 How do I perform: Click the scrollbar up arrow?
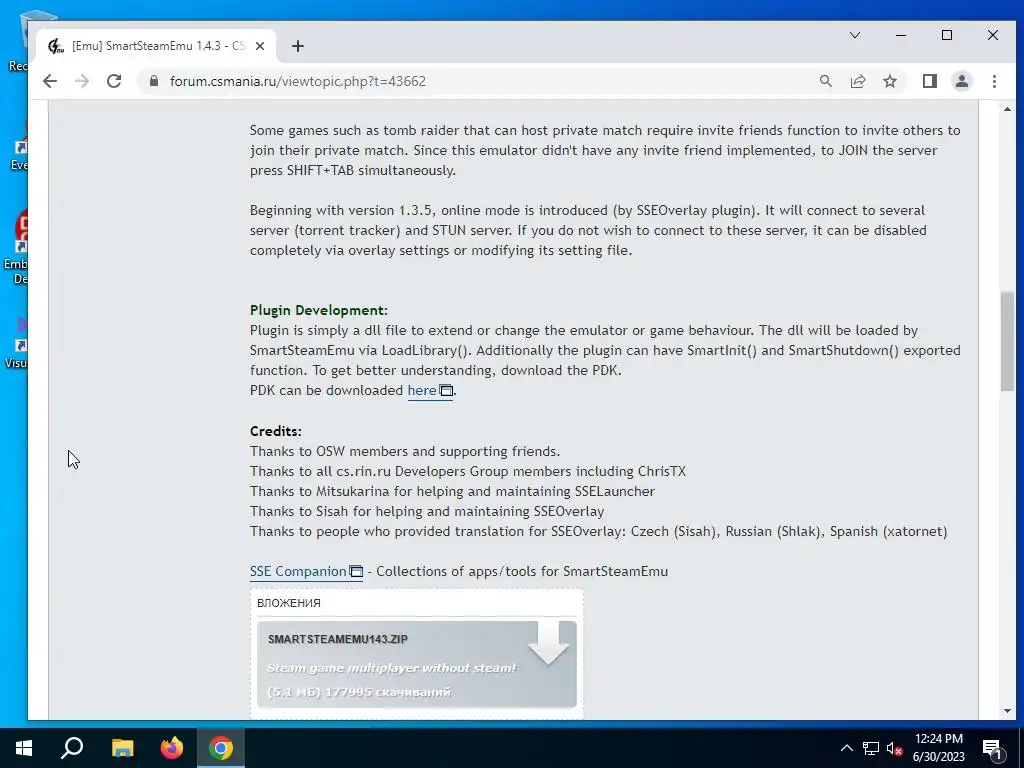point(1007,110)
